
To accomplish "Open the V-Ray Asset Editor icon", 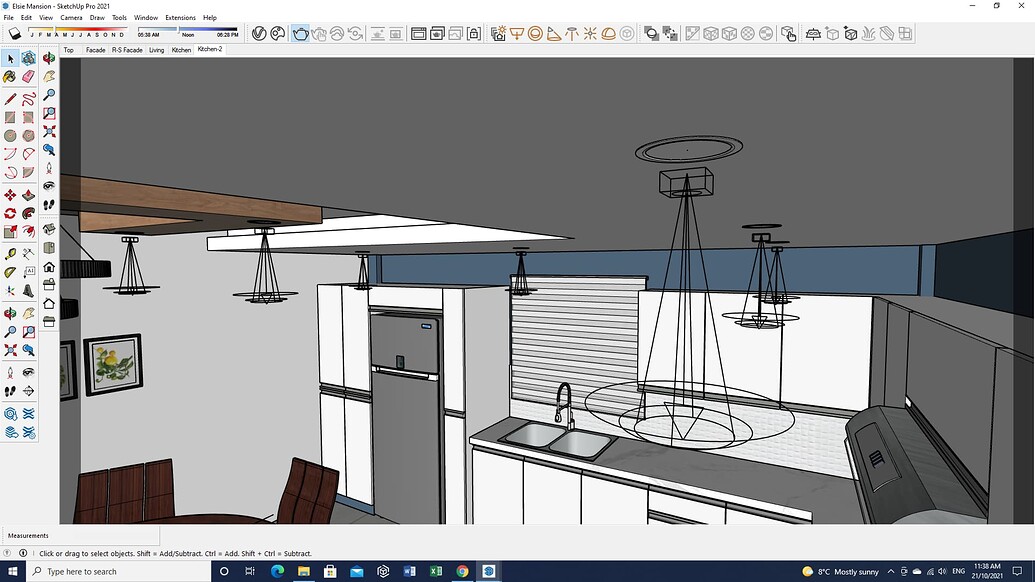I will pyautogui.click(x=259, y=33).
